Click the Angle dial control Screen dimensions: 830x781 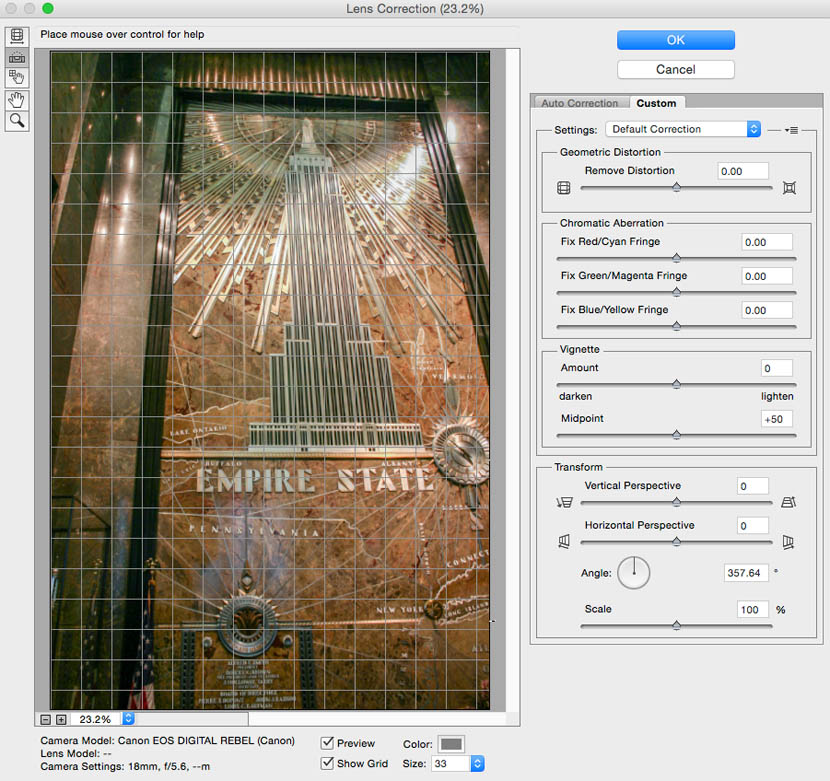tap(634, 573)
